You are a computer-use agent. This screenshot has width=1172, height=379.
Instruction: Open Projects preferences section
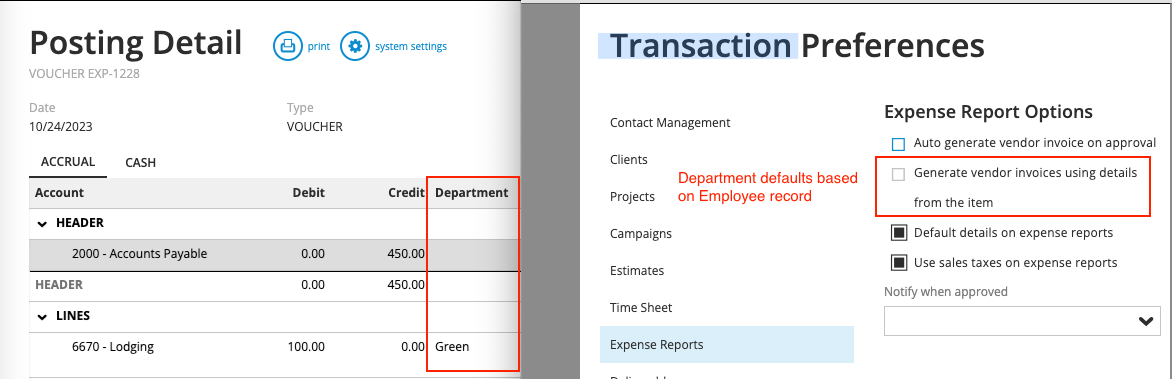632,197
